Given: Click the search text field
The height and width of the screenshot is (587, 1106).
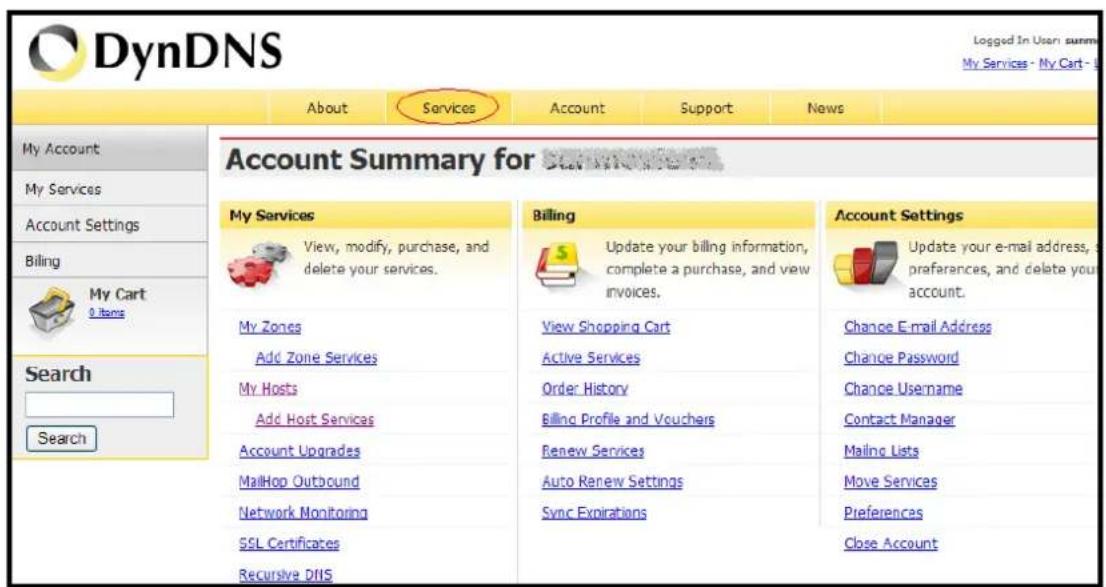Looking at the screenshot, I should click(99, 405).
